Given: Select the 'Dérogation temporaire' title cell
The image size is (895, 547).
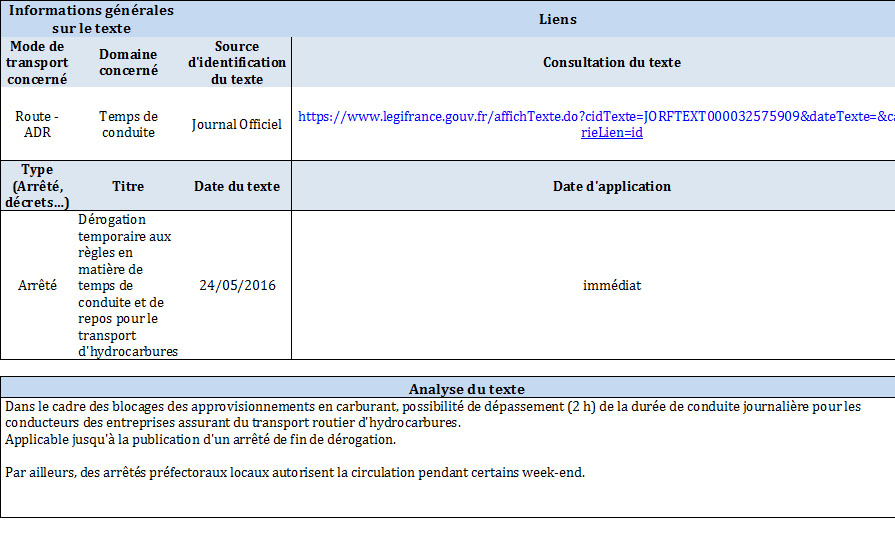Looking at the screenshot, I should point(127,285).
